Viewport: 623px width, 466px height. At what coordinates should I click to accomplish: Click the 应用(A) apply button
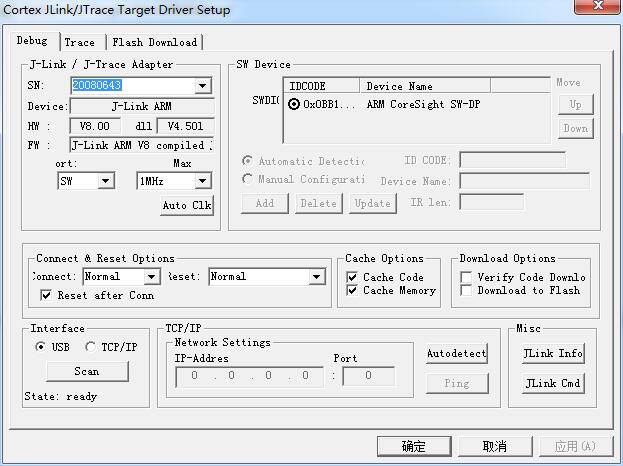576,446
